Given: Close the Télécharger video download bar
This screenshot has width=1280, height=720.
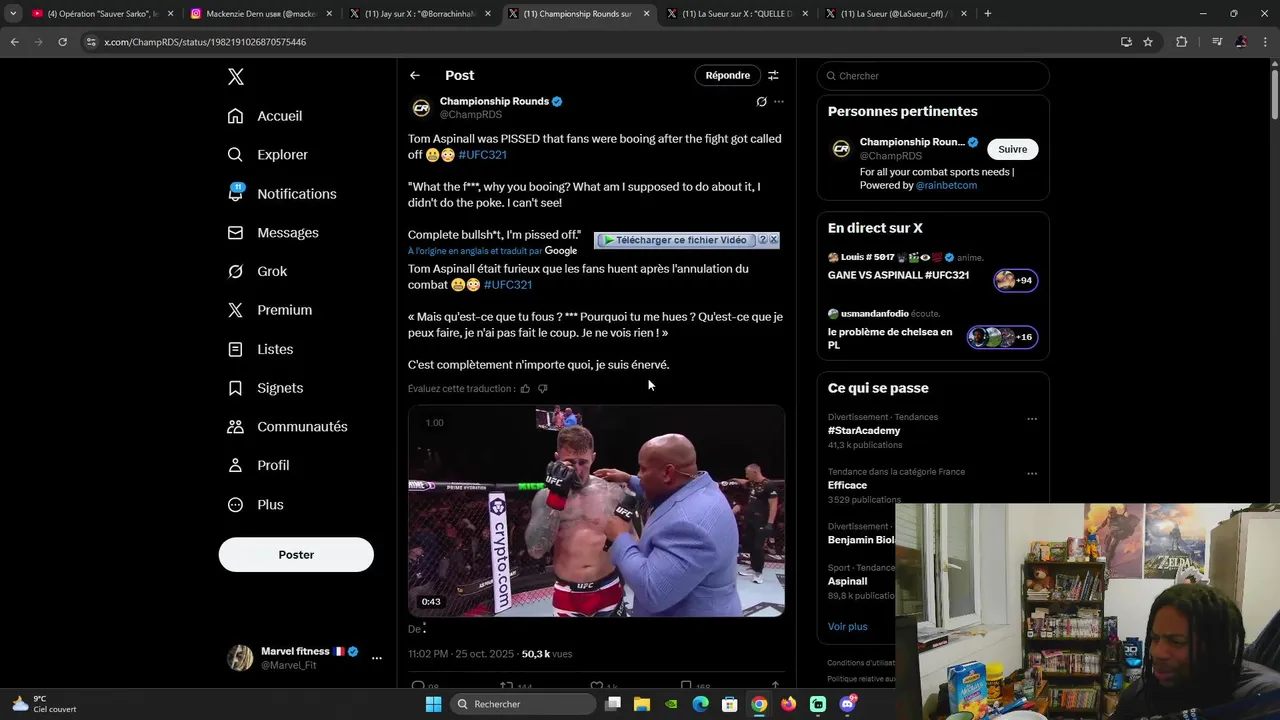Looking at the screenshot, I should coord(774,240).
